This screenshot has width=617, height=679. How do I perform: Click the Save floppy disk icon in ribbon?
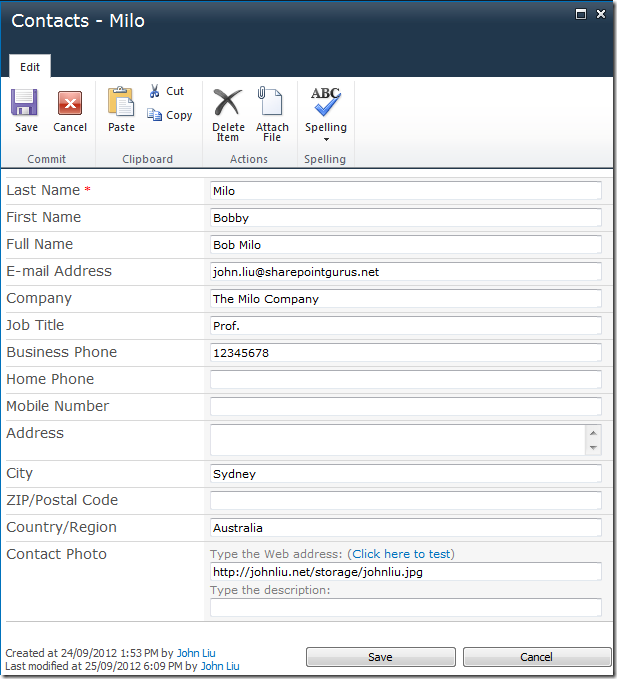click(26, 103)
